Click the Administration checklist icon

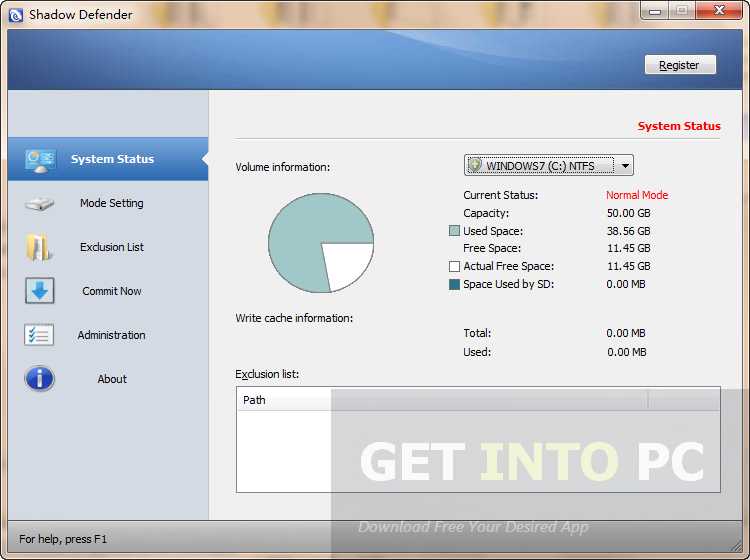(x=39, y=335)
